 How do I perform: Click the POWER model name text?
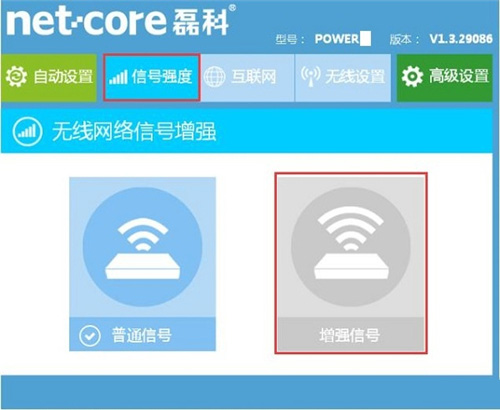point(337,39)
